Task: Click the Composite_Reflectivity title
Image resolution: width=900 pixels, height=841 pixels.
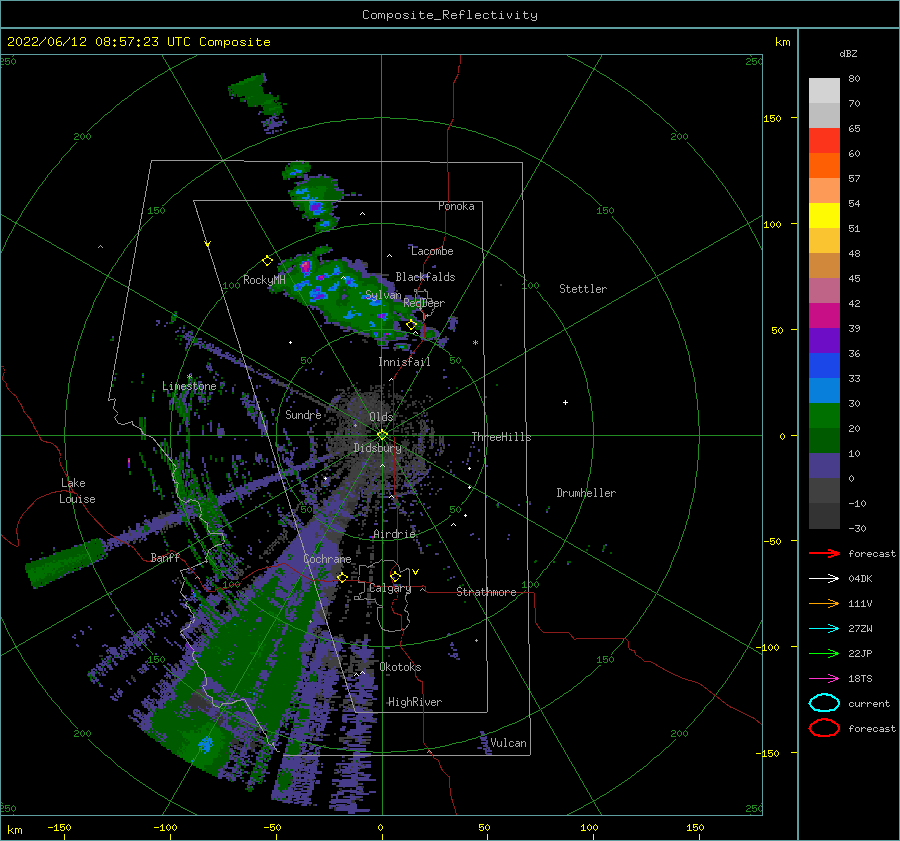Action: click(x=449, y=15)
